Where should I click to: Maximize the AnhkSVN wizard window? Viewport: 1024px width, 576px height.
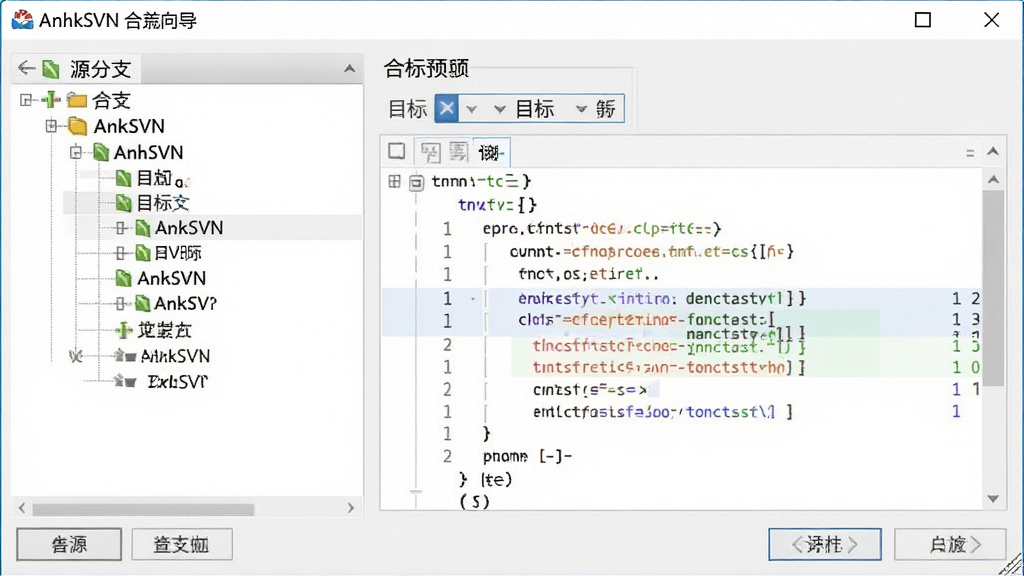(923, 20)
